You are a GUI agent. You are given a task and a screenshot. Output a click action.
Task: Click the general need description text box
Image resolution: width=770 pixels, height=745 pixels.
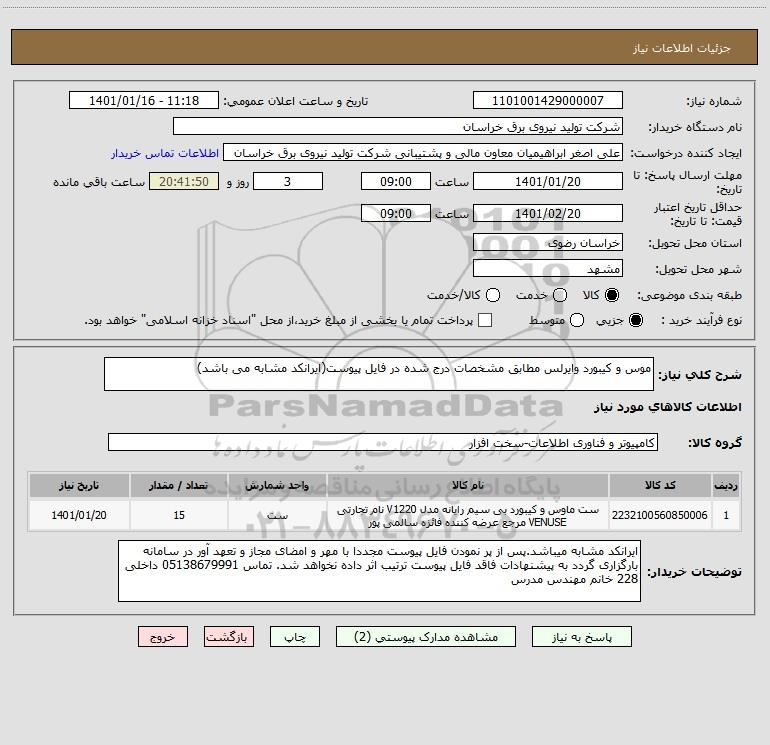(379, 374)
